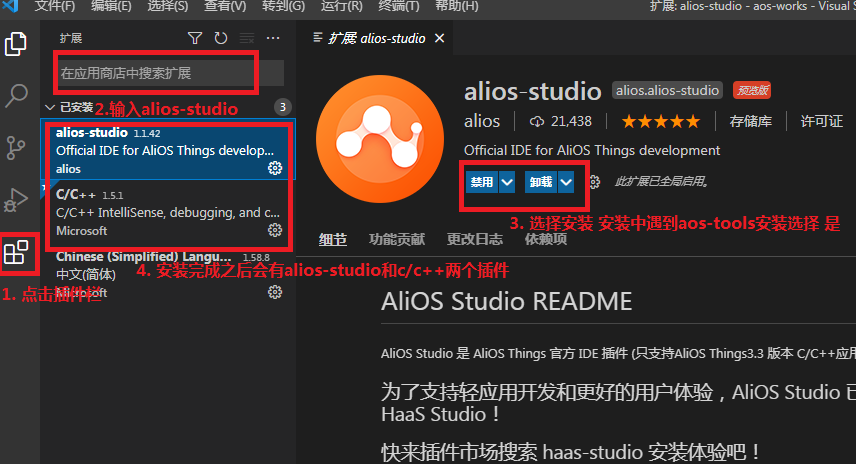Close the alios-studio extension tab

[439, 38]
